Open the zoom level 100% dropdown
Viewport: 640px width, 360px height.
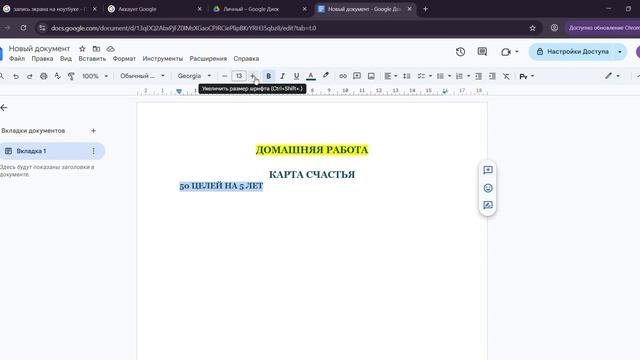tap(95, 76)
